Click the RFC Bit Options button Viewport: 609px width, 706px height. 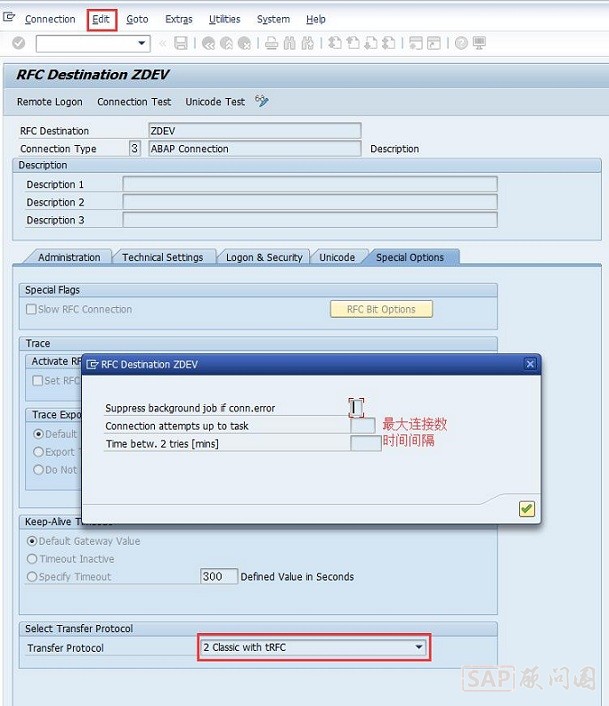click(381, 309)
